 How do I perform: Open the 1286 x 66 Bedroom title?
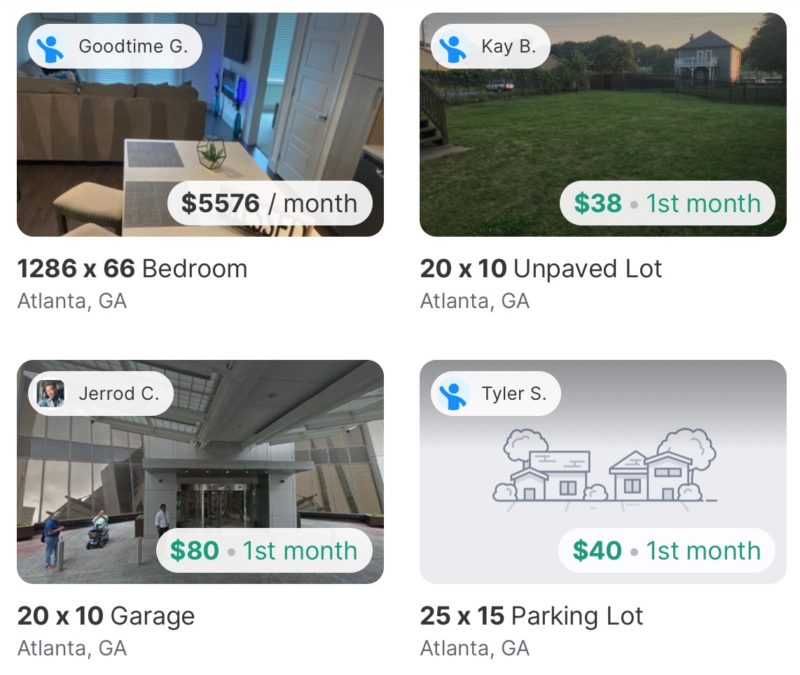133,269
